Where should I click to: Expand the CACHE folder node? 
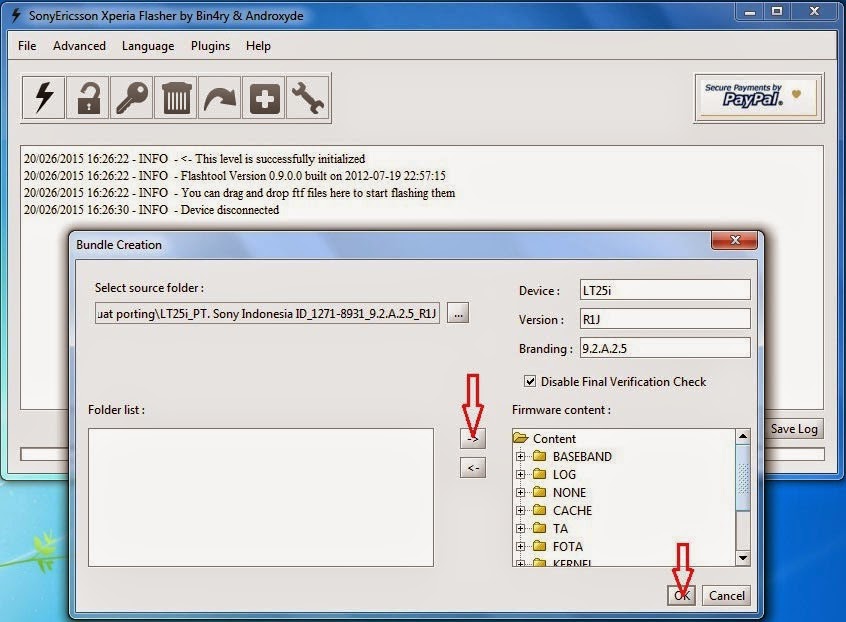[x=520, y=510]
